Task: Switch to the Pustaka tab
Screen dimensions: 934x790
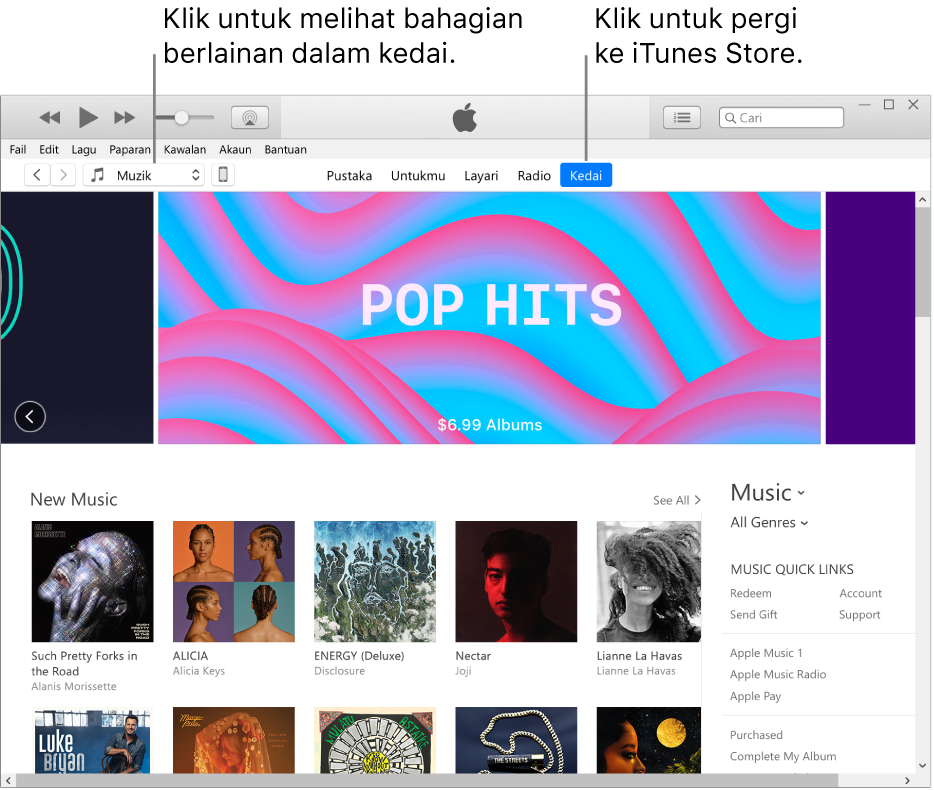Action: (349, 175)
